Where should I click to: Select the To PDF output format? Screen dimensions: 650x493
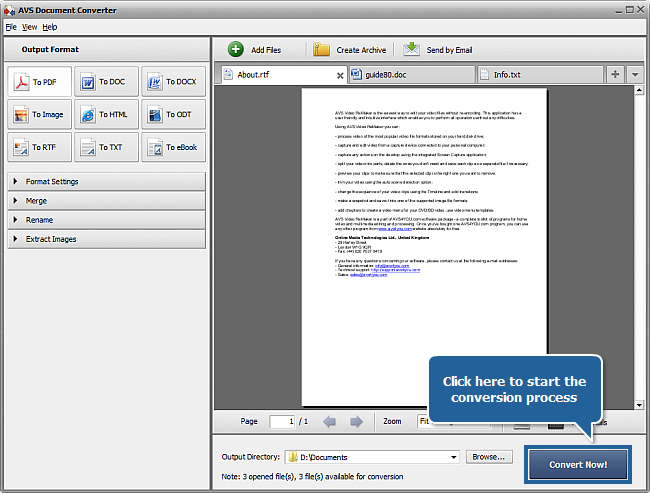[x=39, y=82]
